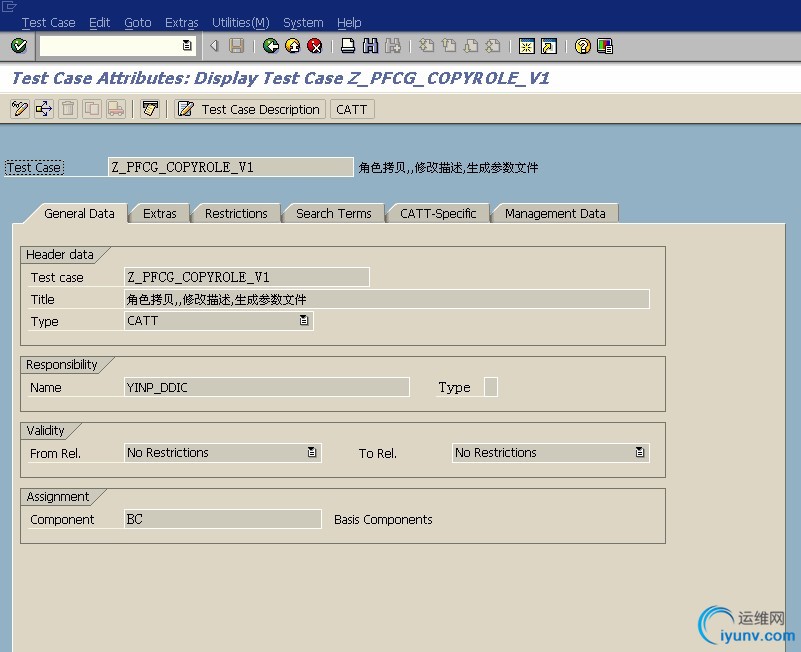801x652 pixels.
Task: Click the Find binoculars icon
Action: (370, 46)
